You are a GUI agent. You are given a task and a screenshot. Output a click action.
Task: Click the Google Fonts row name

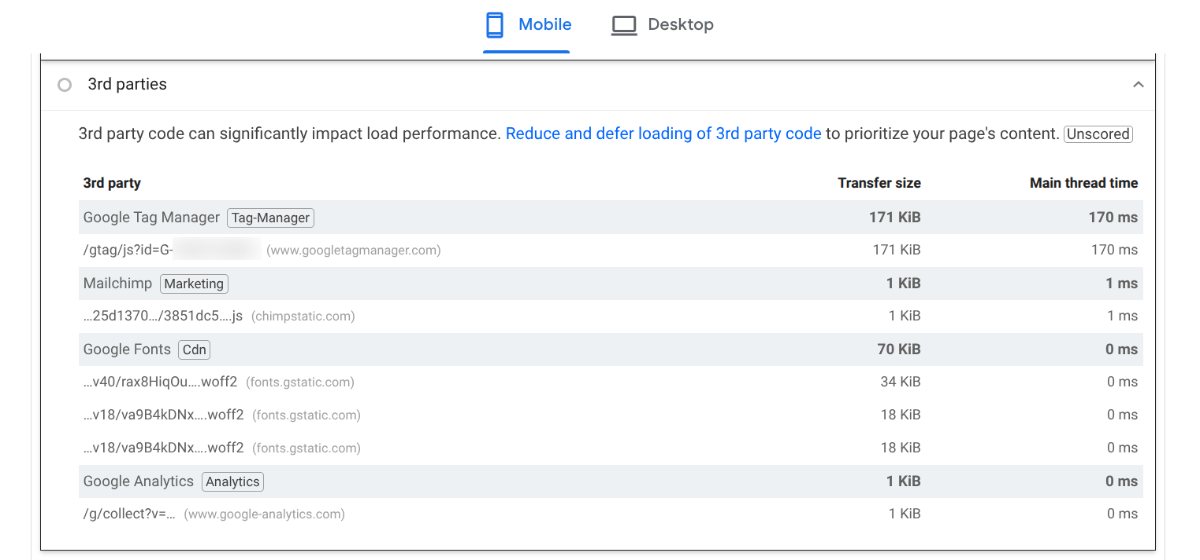tap(127, 349)
